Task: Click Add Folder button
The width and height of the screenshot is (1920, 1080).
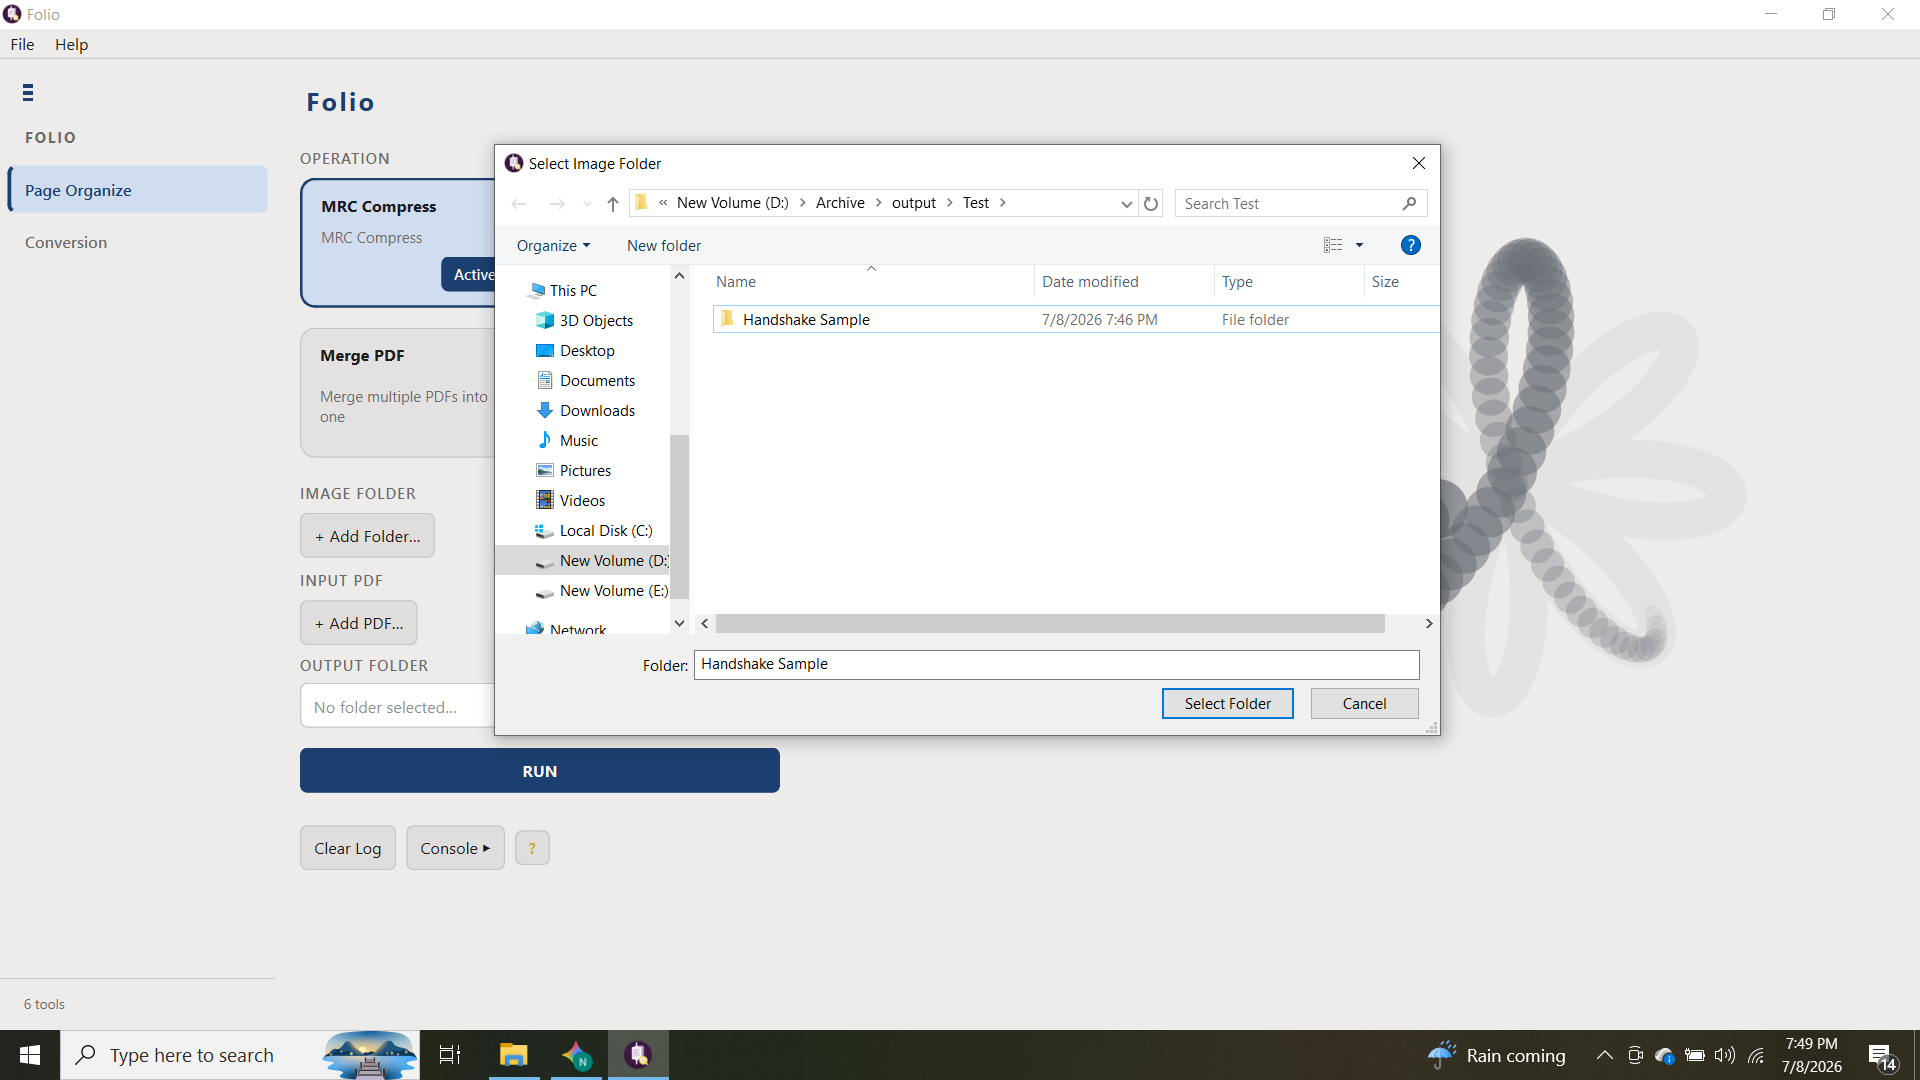Action: click(367, 536)
